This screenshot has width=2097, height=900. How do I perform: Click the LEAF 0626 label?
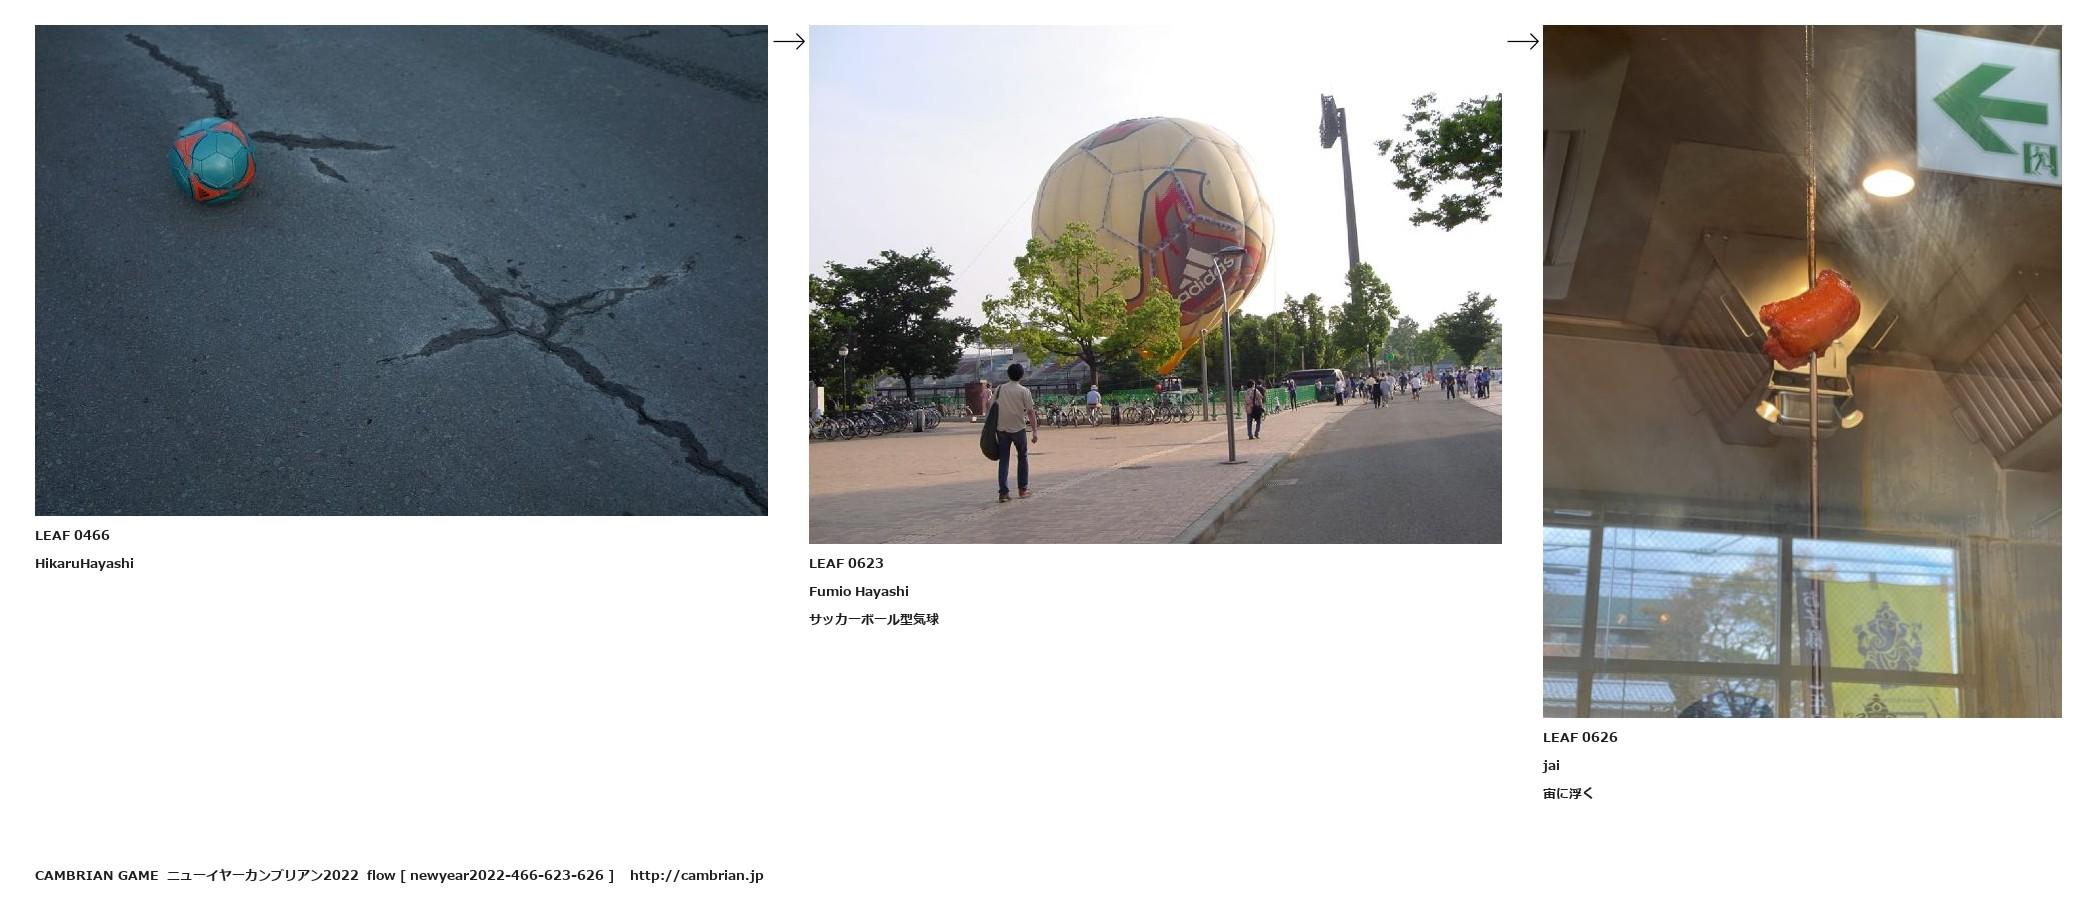click(1580, 737)
